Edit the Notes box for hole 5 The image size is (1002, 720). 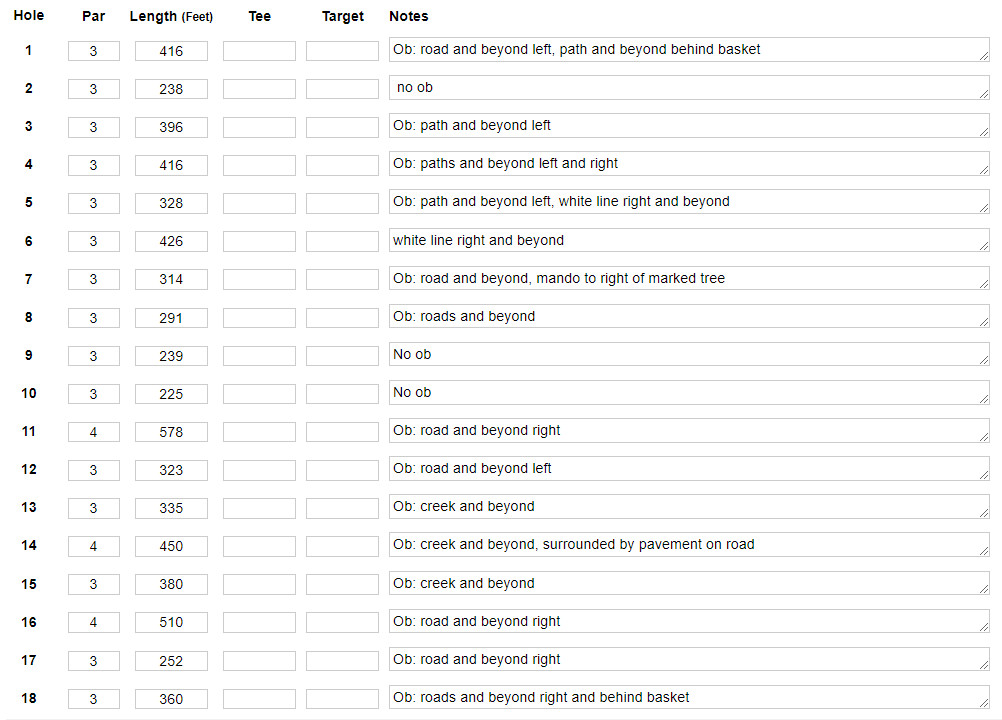(x=688, y=202)
